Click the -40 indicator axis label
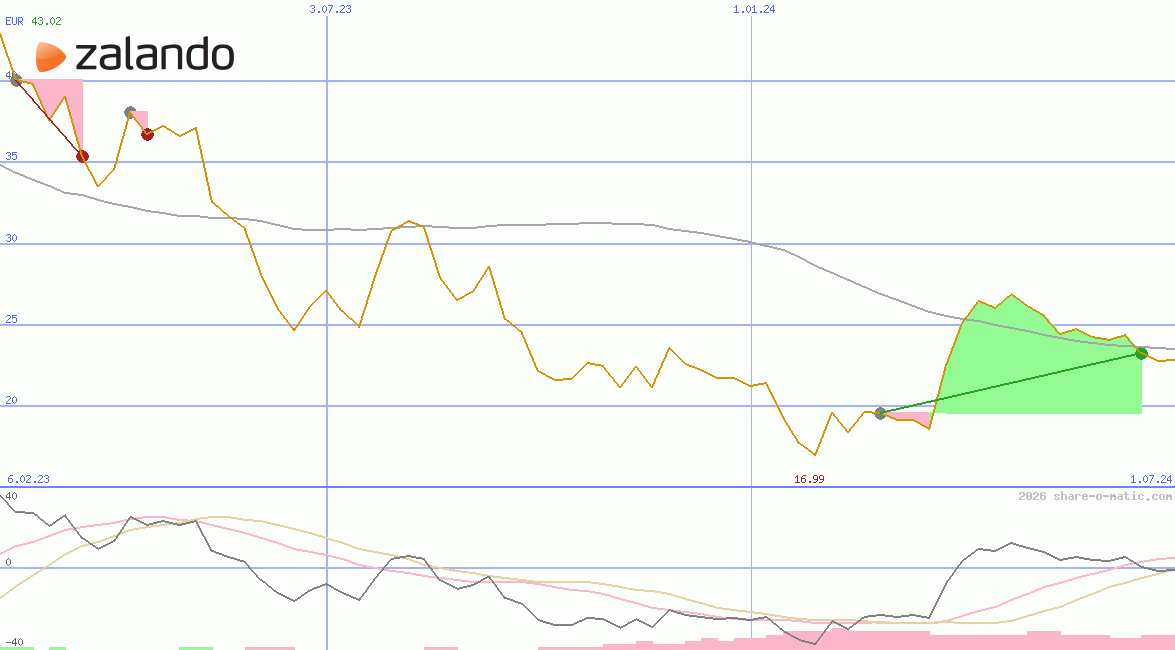1175x650 pixels. pos(14,642)
